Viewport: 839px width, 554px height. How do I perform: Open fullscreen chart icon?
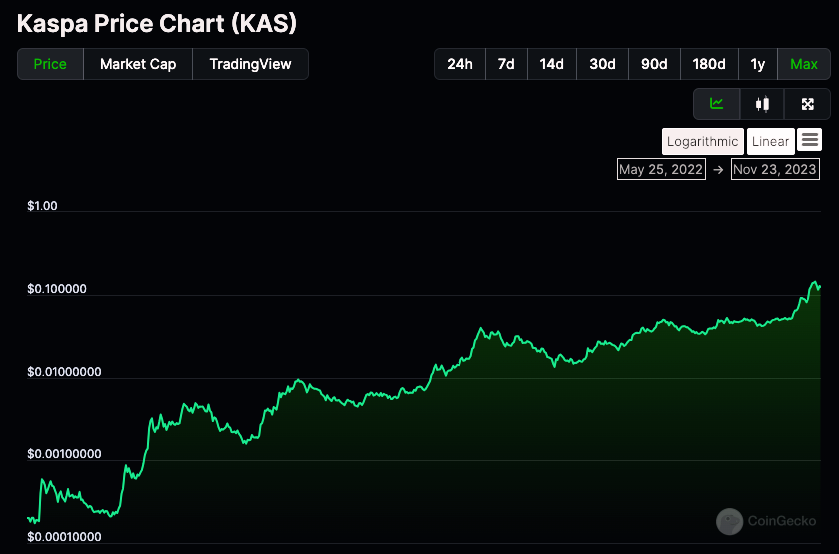(x=807, y=104)
